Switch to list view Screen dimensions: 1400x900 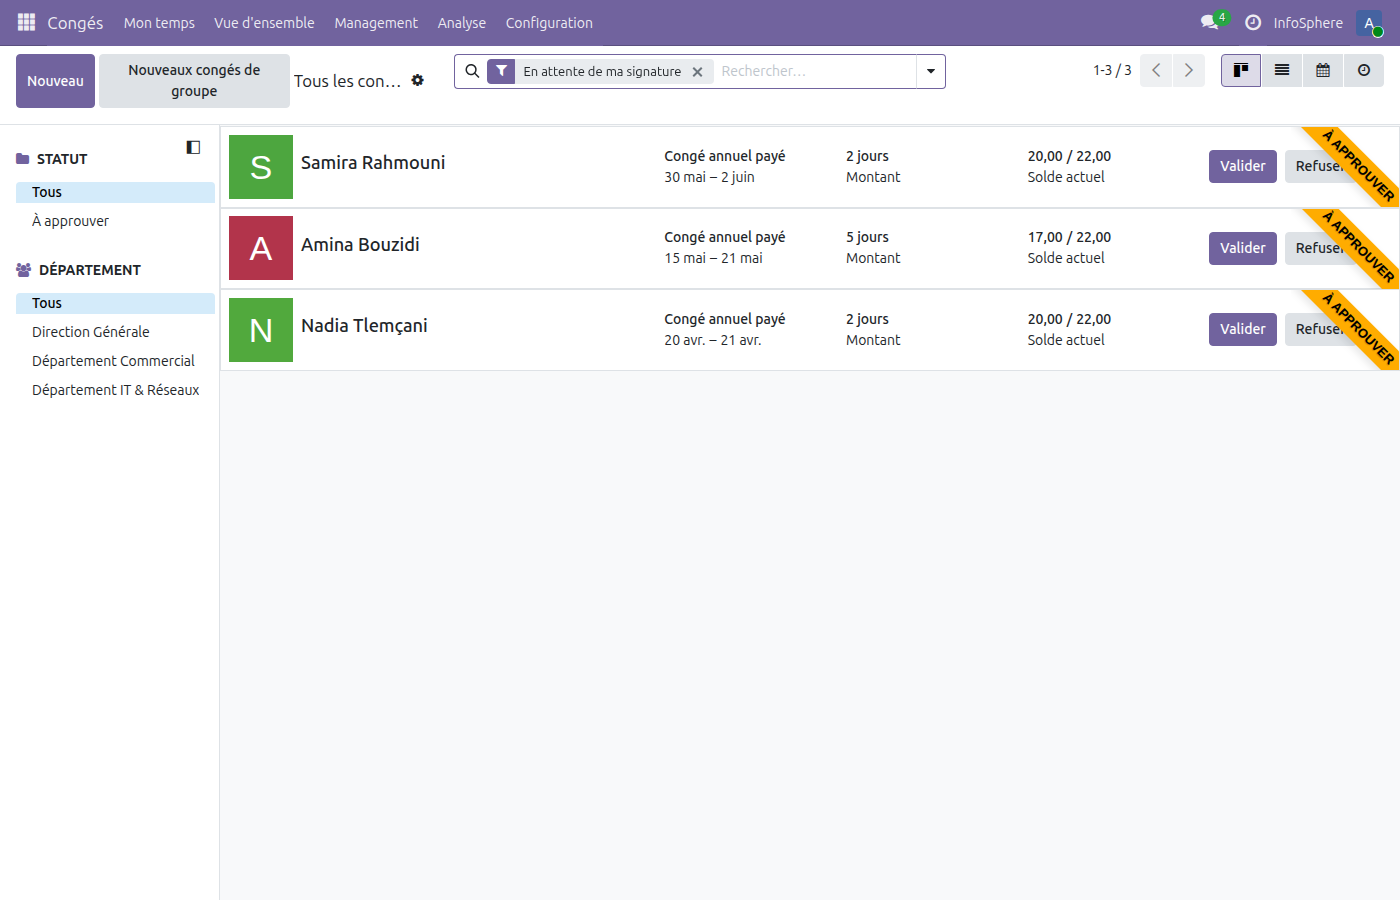tap(1282, 71)
